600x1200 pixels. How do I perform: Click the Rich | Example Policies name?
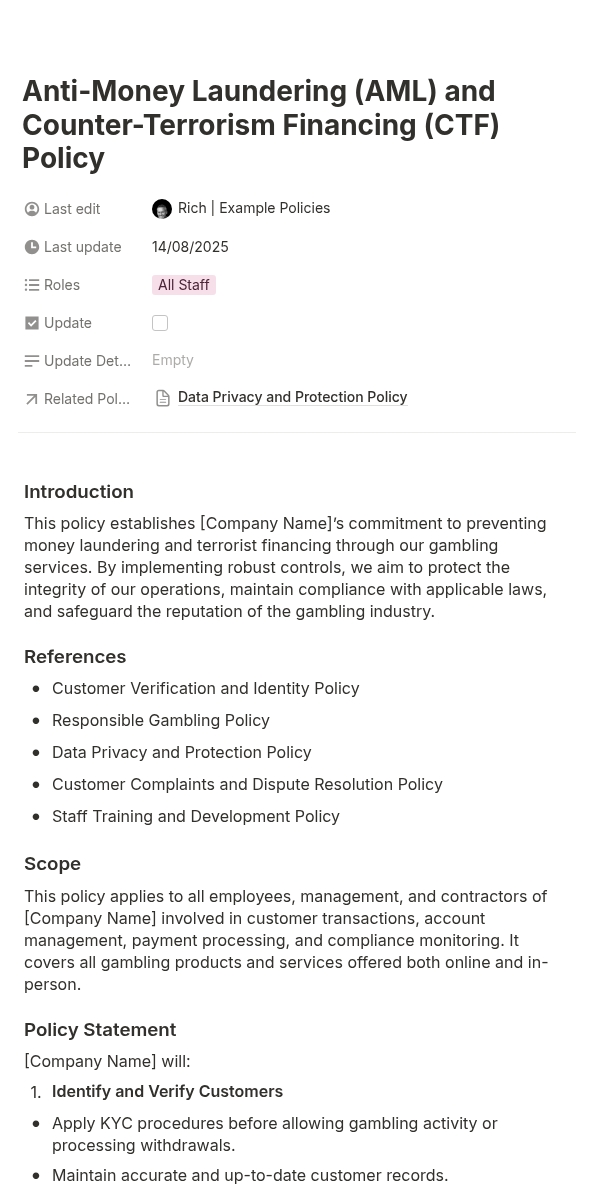[x=254, y=208]
